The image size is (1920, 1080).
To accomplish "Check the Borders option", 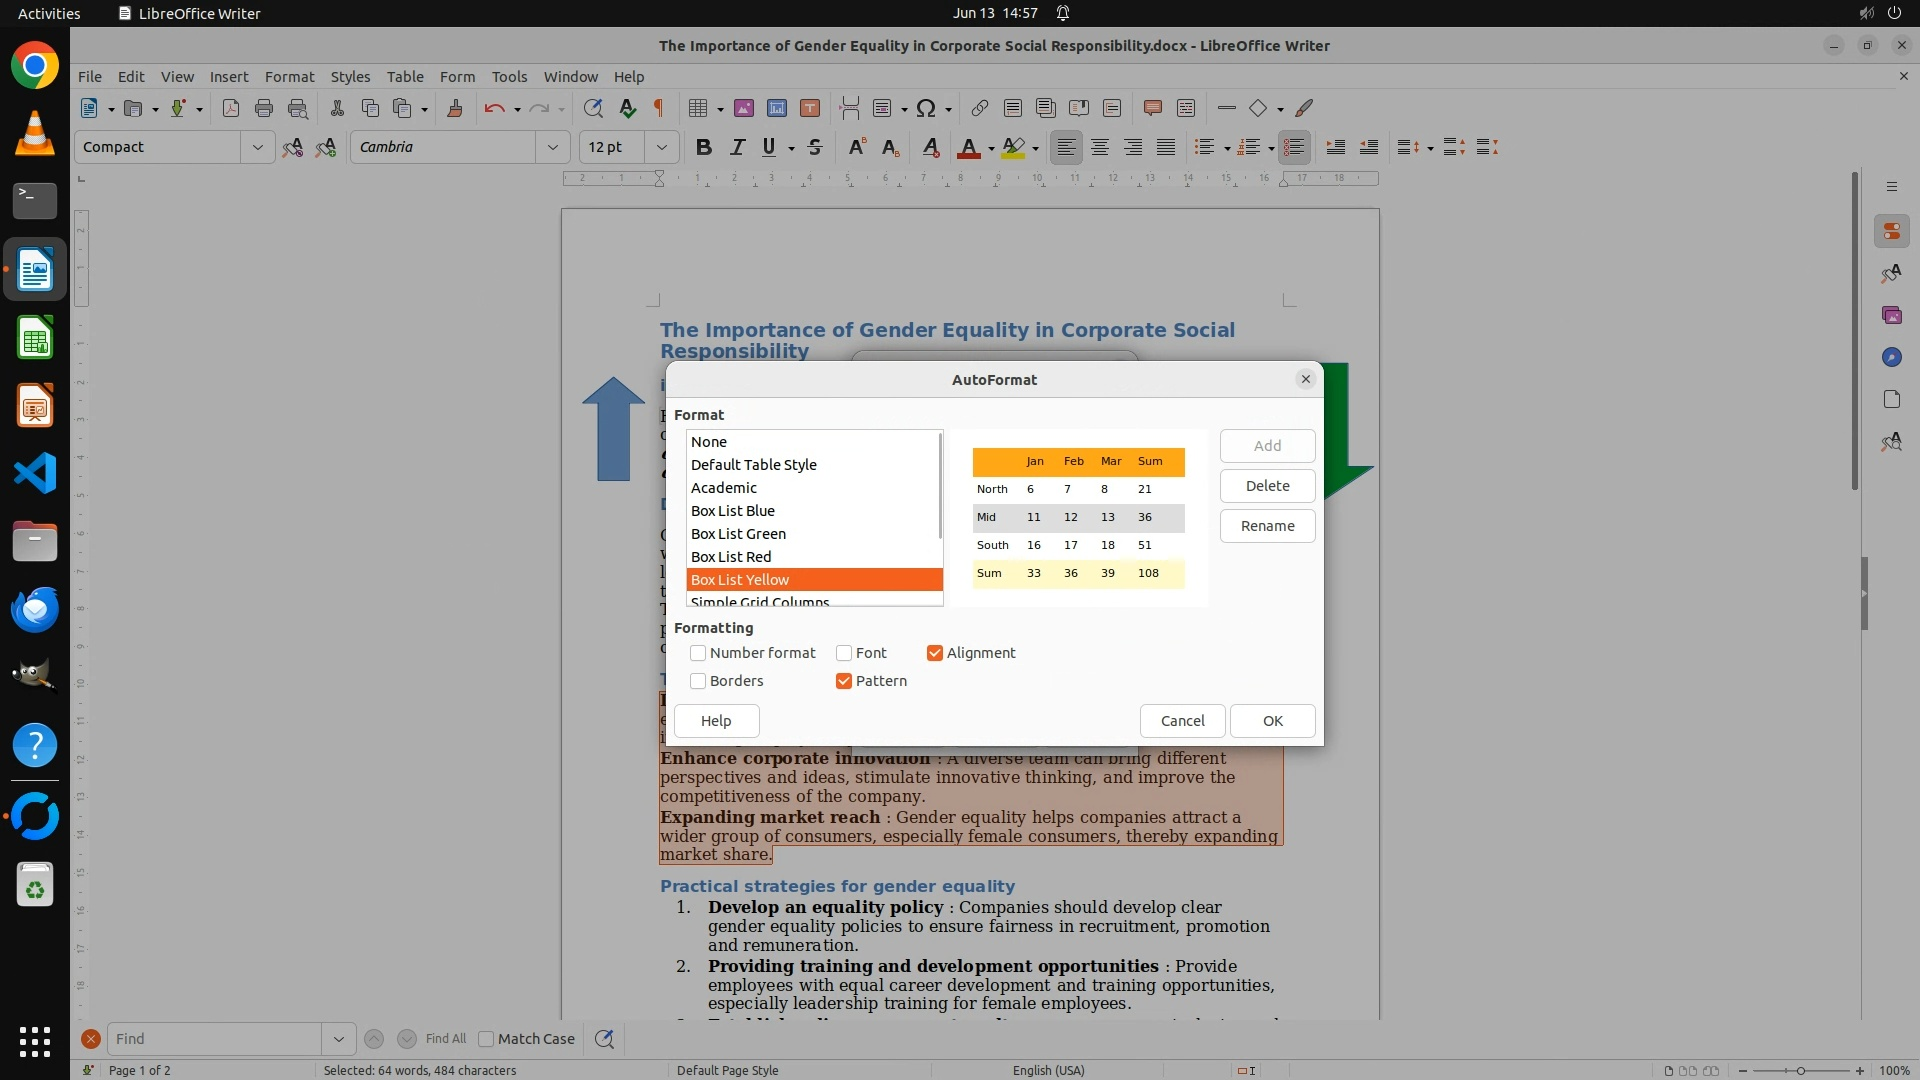I will point(698,681).
